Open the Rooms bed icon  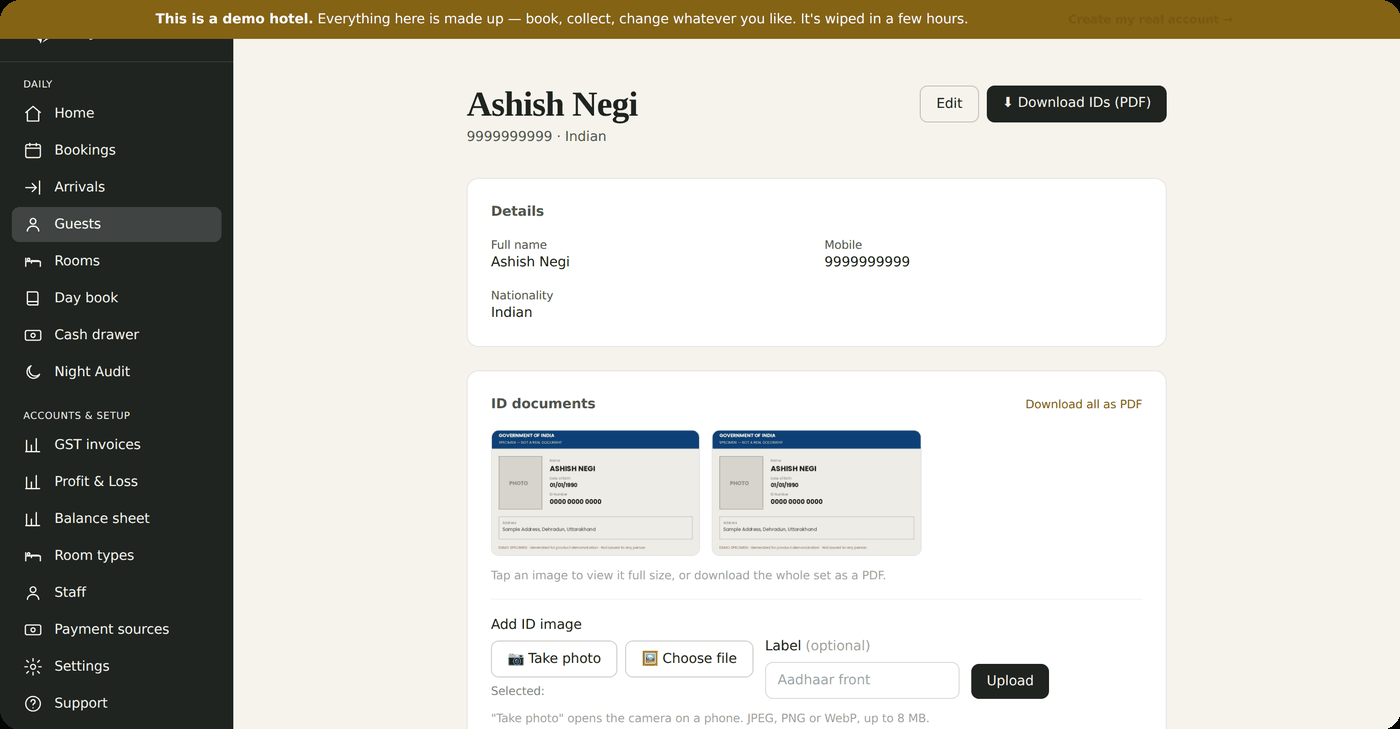pyautogui.click(x=33, y=261)
